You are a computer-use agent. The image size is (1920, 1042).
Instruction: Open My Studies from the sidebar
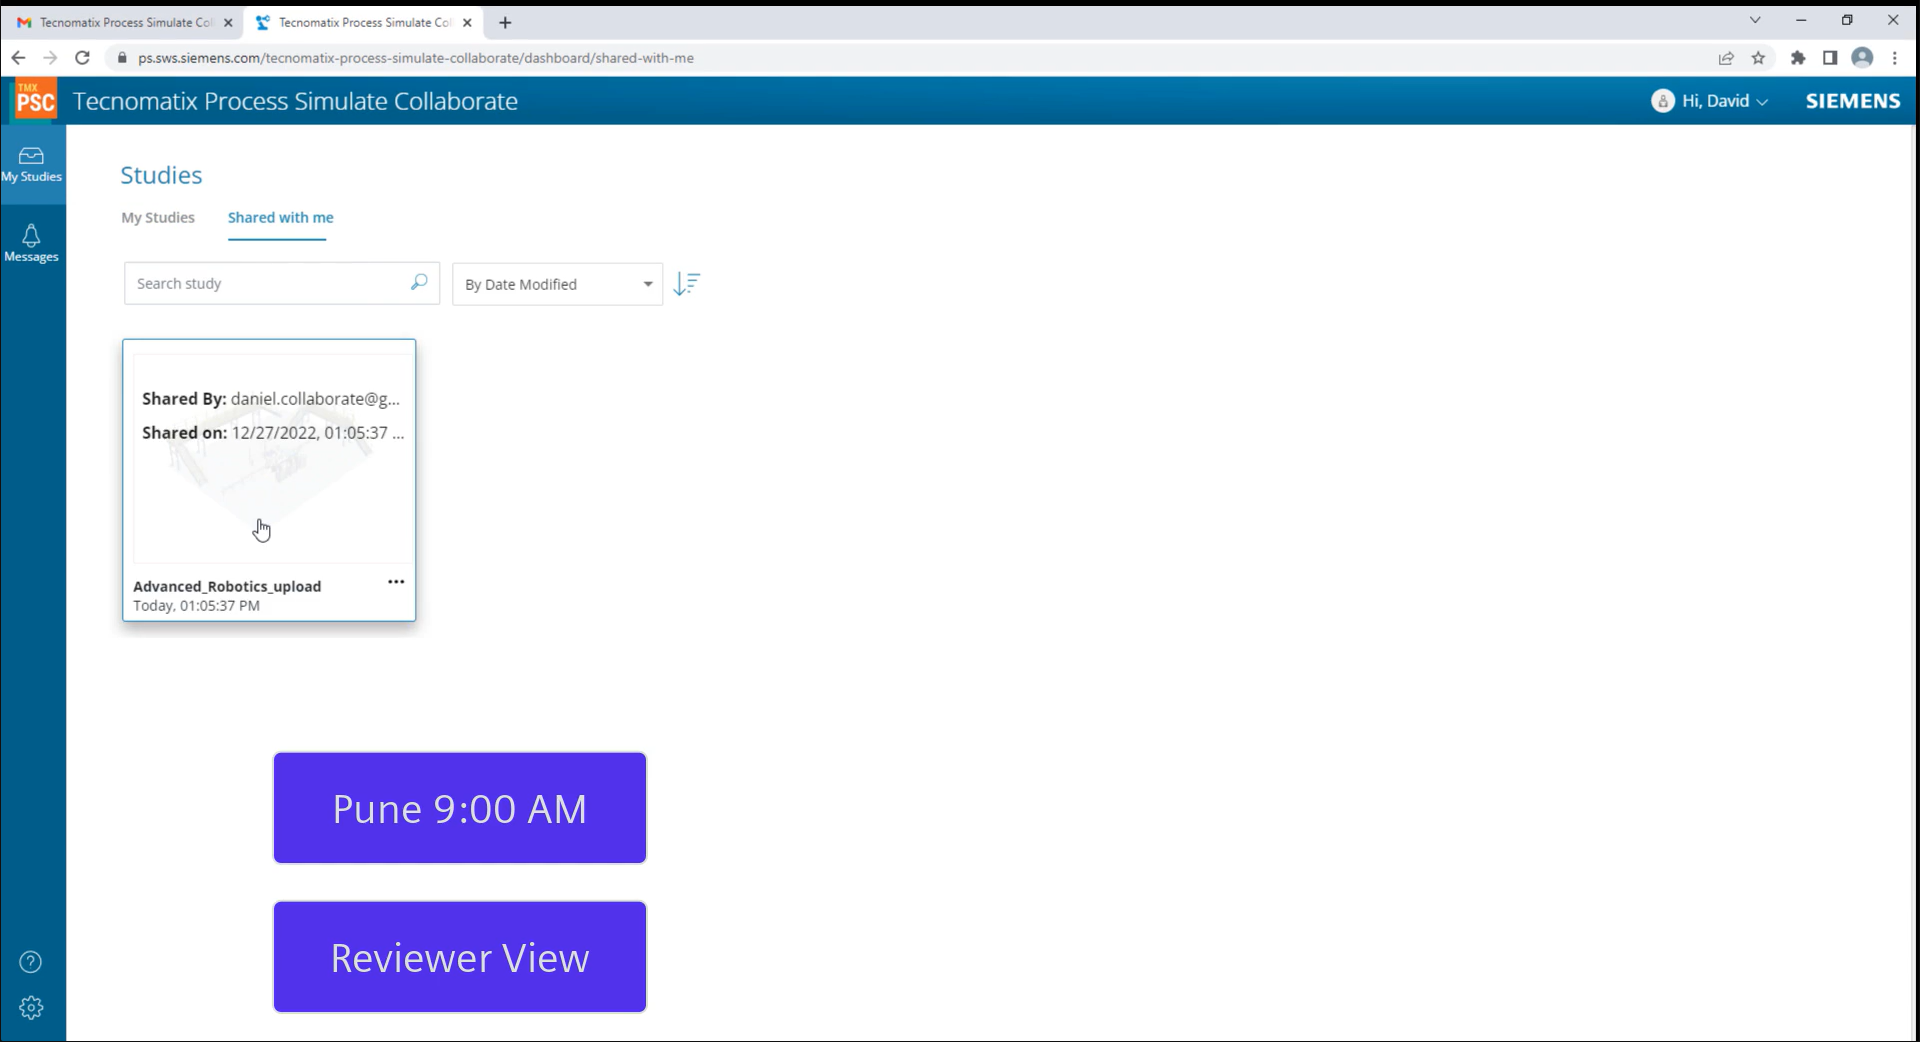32,163
